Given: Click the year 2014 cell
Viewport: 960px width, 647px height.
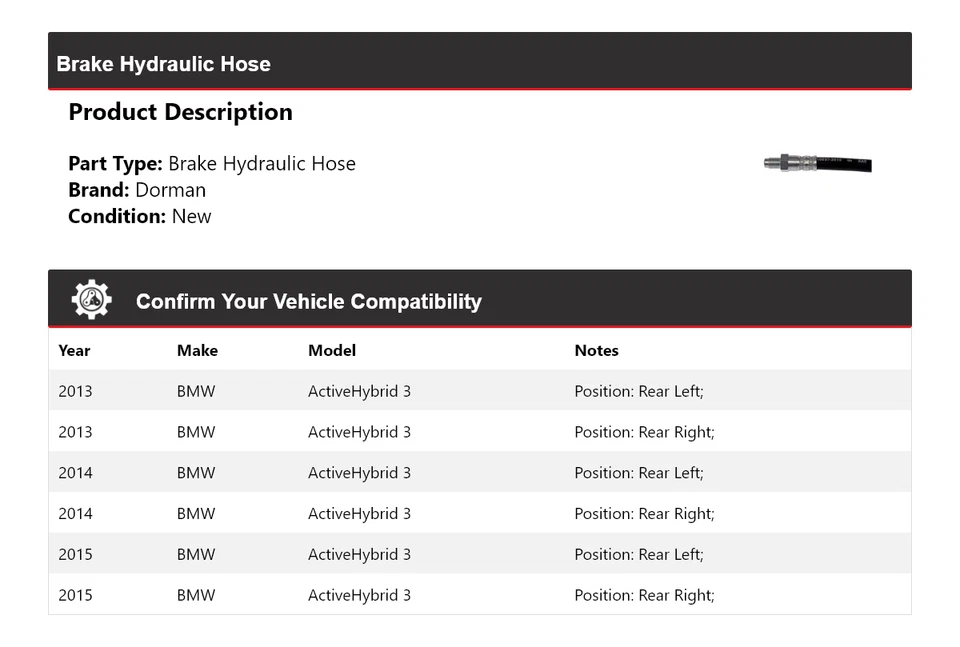Looking at the screenshot, I should click(x=75, y=472).
